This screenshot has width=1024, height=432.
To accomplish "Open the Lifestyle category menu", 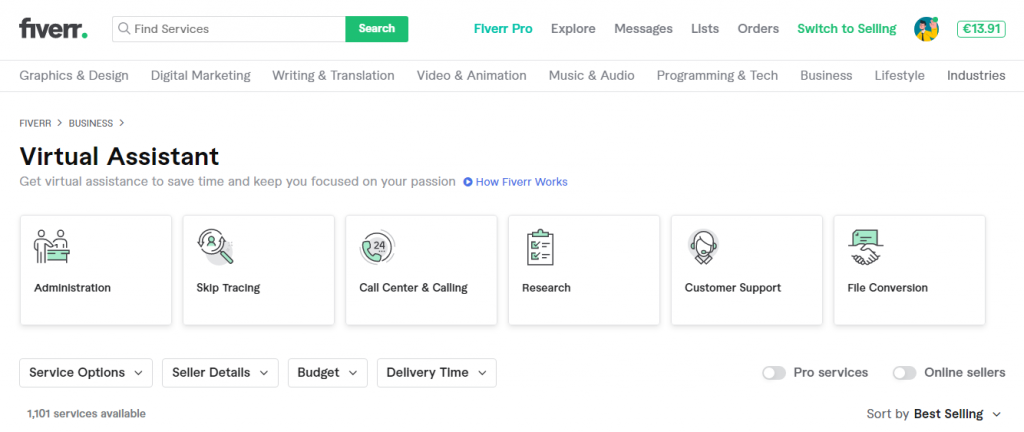I will pos(899,76).
